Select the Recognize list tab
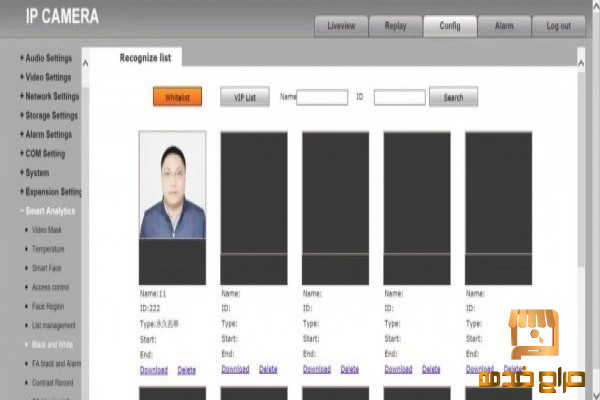The image size is (600, 400). pyautogui.click(x=145, y=58)
